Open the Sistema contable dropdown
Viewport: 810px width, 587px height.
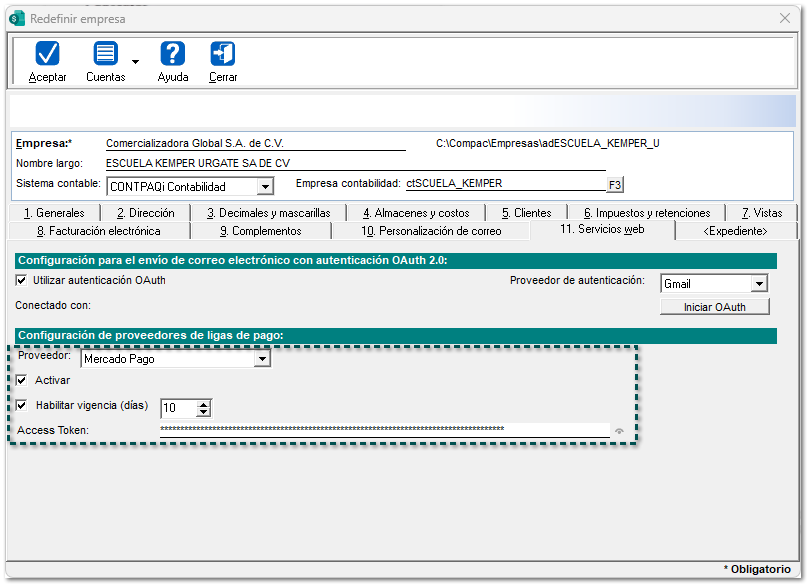coord(264,187)
